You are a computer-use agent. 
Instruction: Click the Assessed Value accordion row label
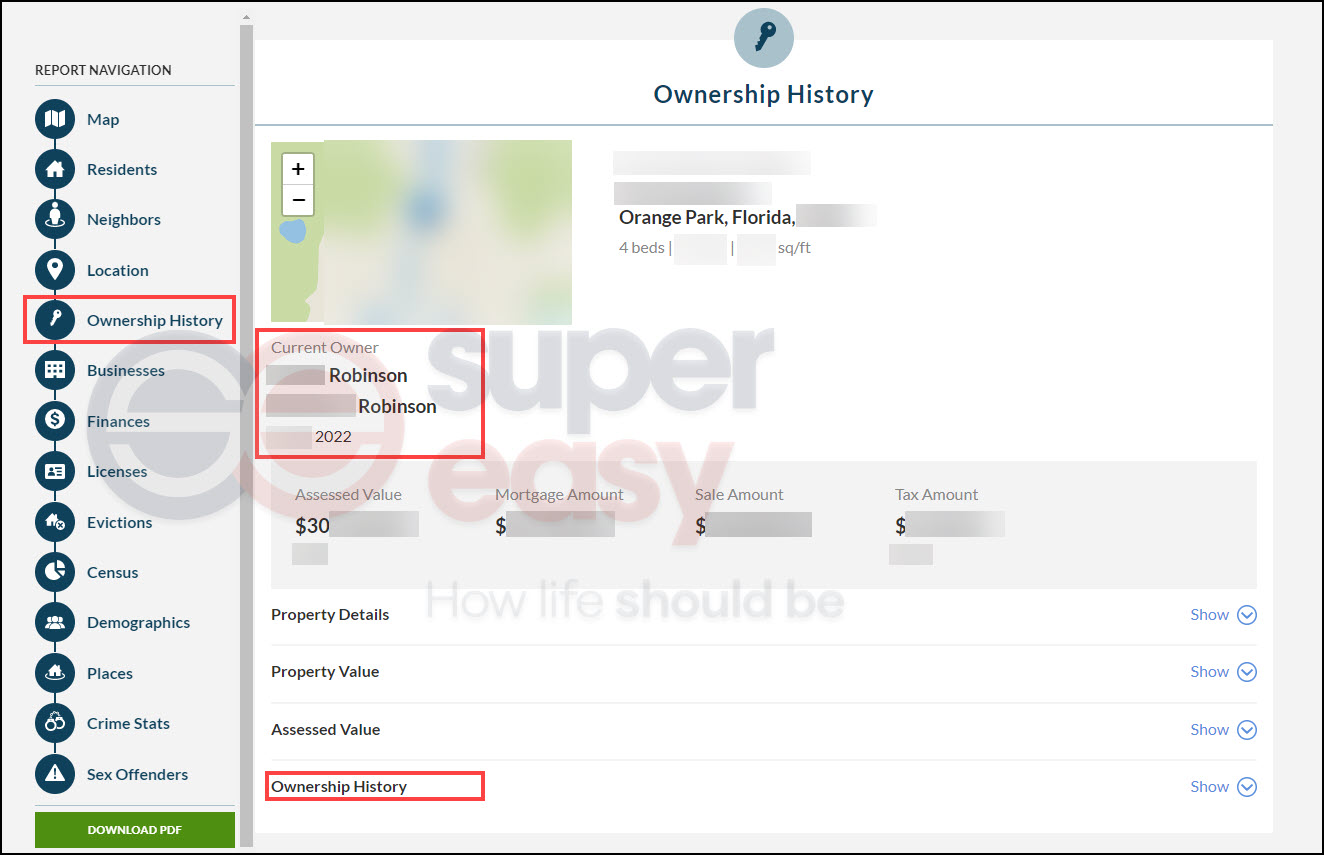(325, 730)
